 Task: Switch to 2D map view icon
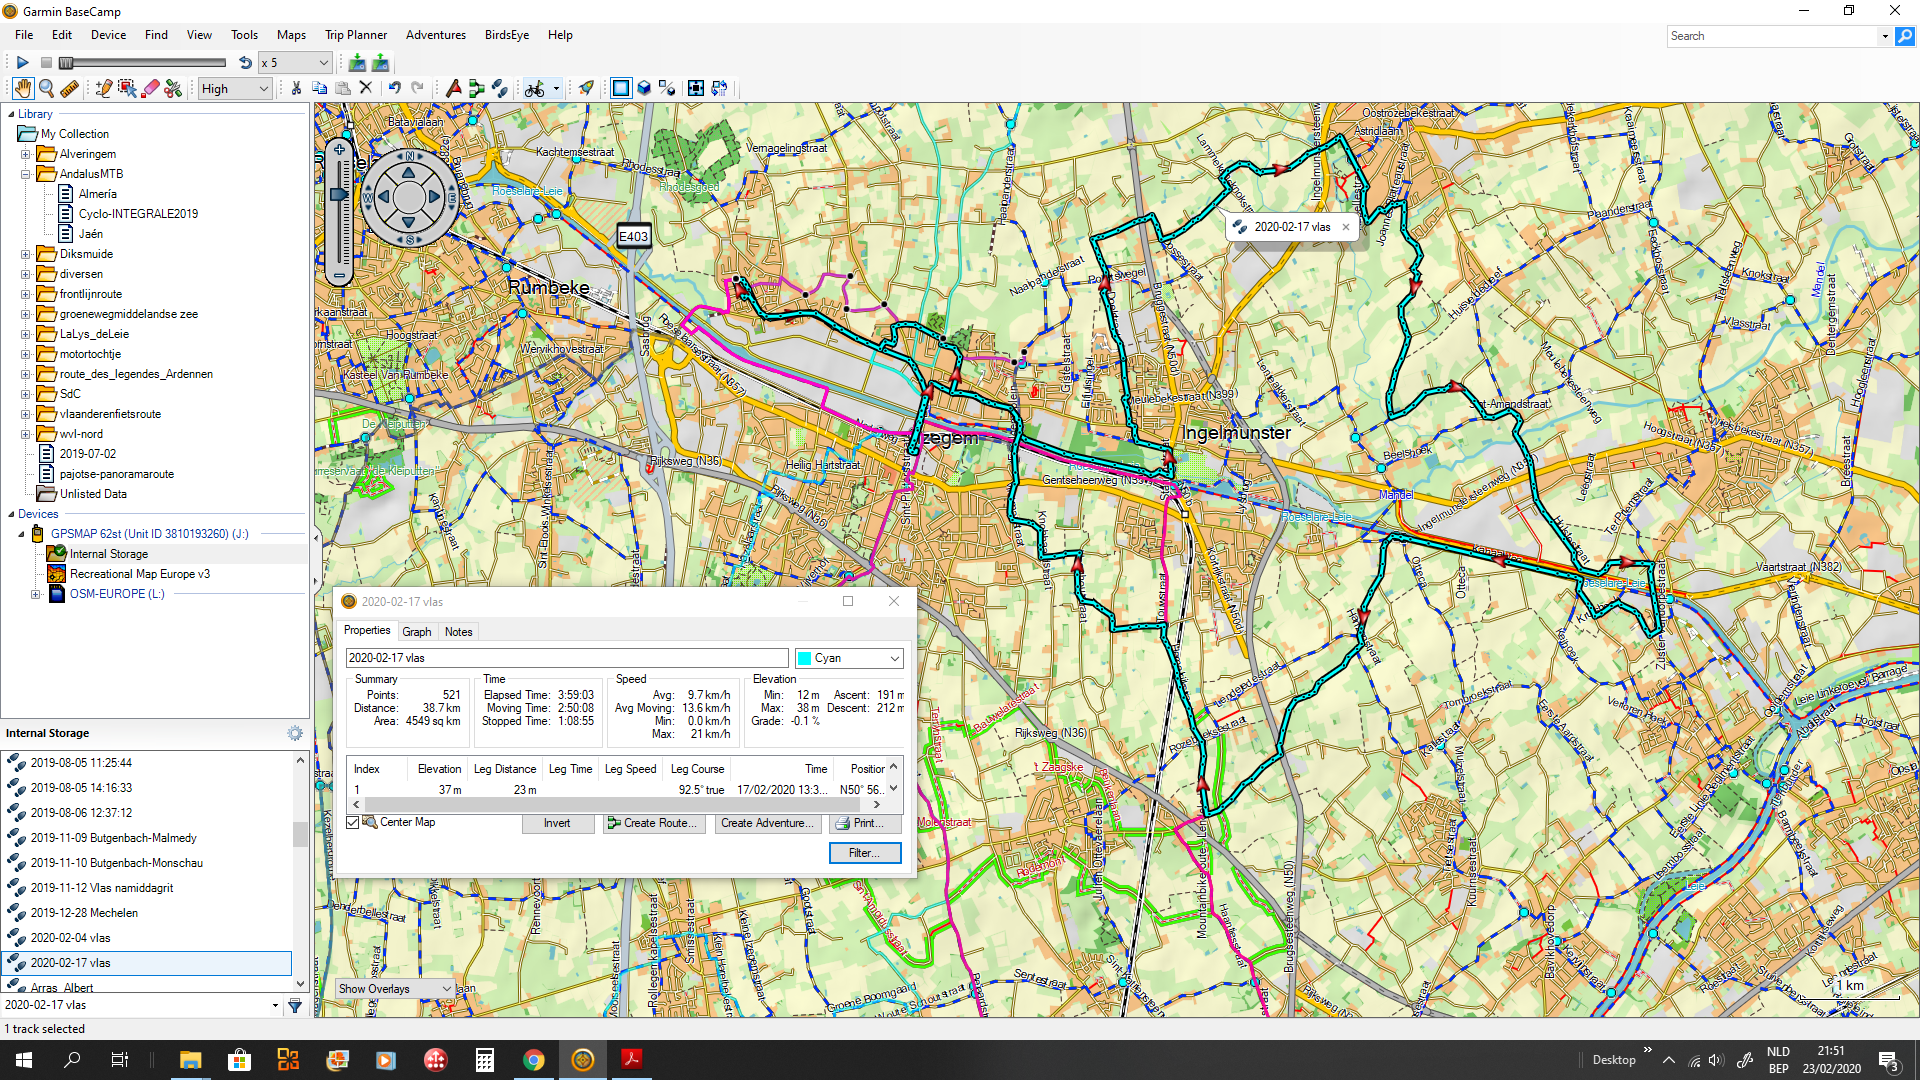tap(621, 88)
